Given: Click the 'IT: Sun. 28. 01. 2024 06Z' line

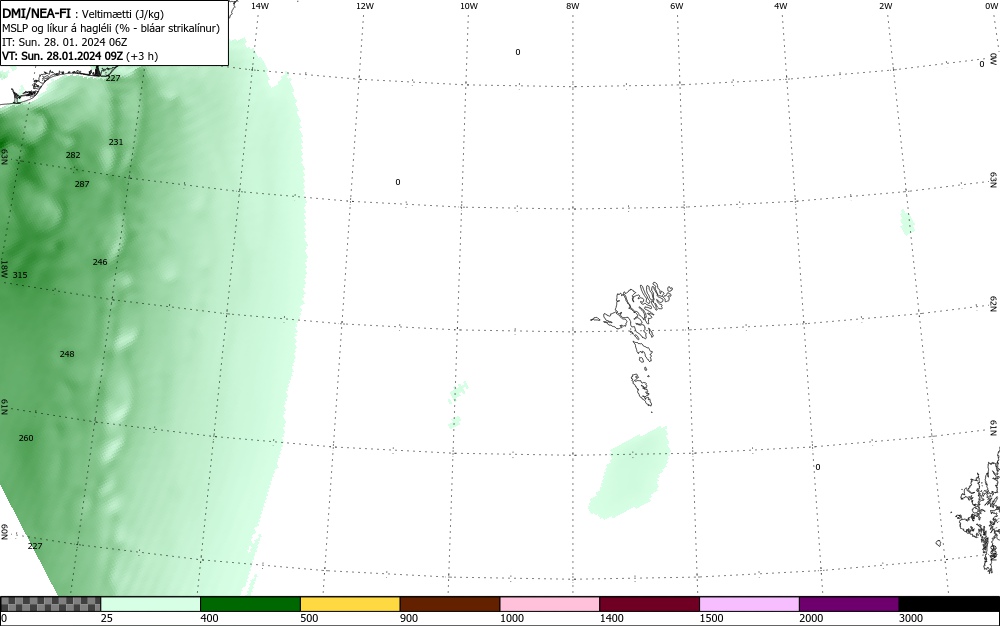Looking at the screenshot, I should point(64,42).
